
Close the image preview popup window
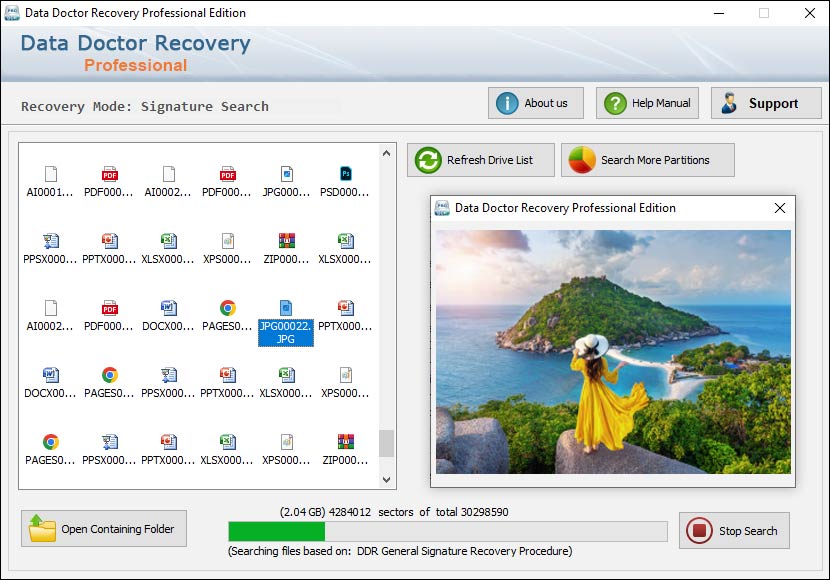[x=780, y=208]
